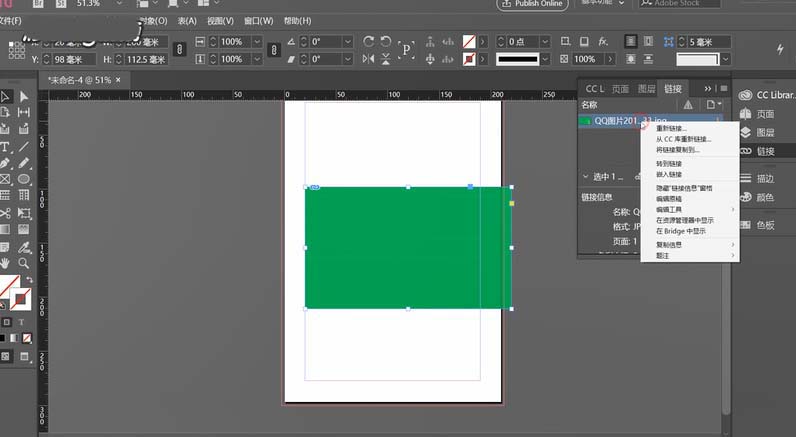
Task: Toggle formatting affects text T button
Action: (x=21, y=322)
